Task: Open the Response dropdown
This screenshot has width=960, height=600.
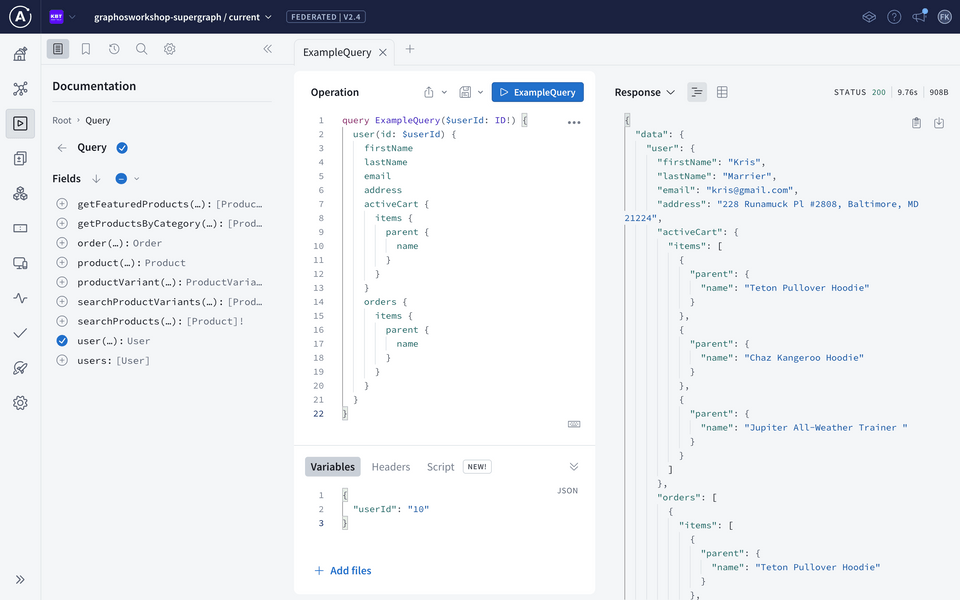Action: (645, 92)
